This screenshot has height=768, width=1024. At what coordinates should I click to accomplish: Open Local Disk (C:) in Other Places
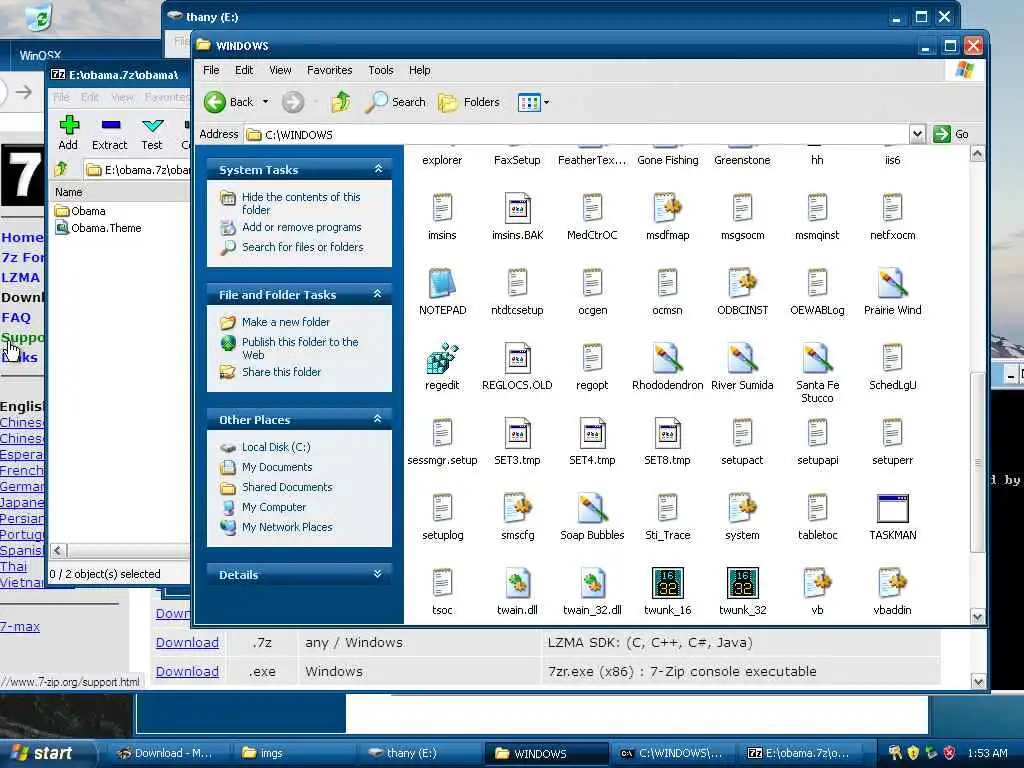(276, 447)
